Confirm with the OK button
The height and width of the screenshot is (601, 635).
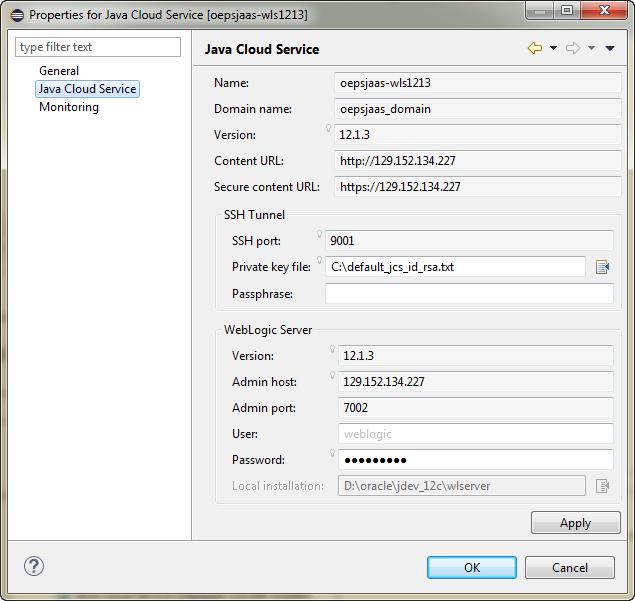[472, 567]
